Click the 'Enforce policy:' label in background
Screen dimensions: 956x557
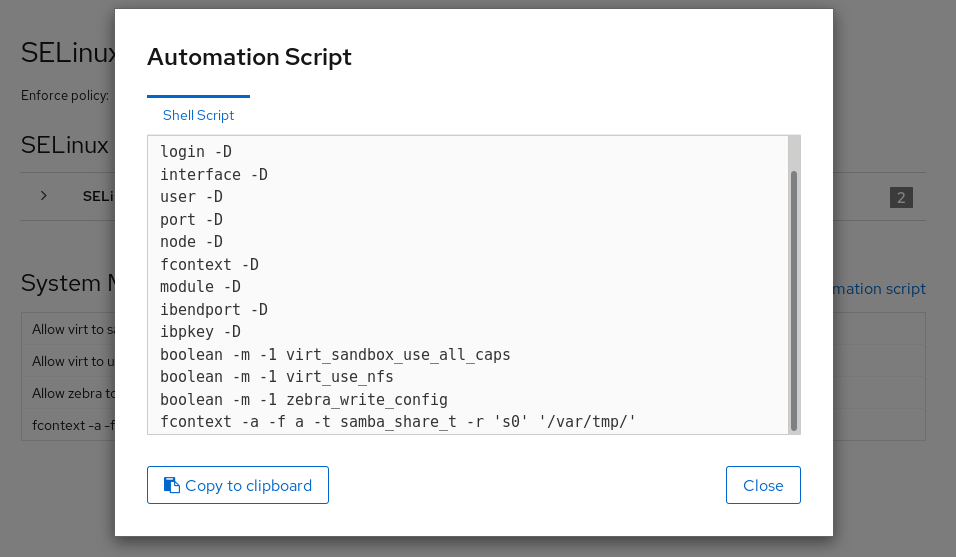[x=65, y=96]
